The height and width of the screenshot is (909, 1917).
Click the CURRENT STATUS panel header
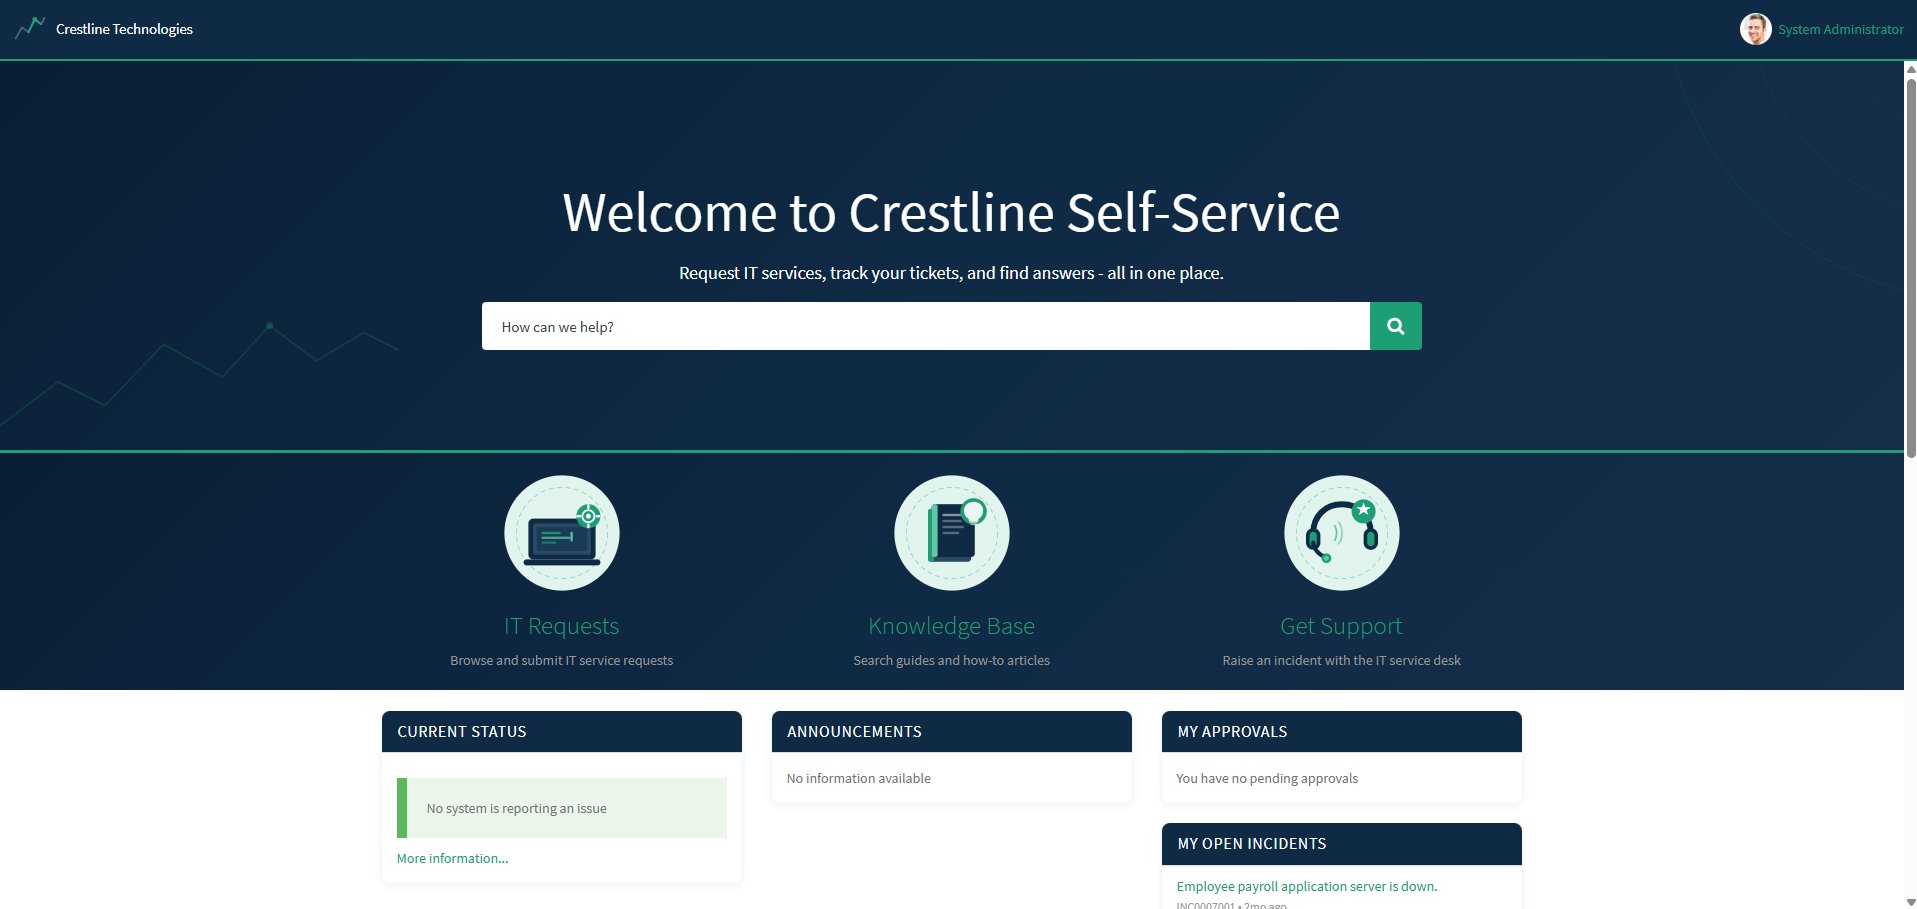pos(562,732)
